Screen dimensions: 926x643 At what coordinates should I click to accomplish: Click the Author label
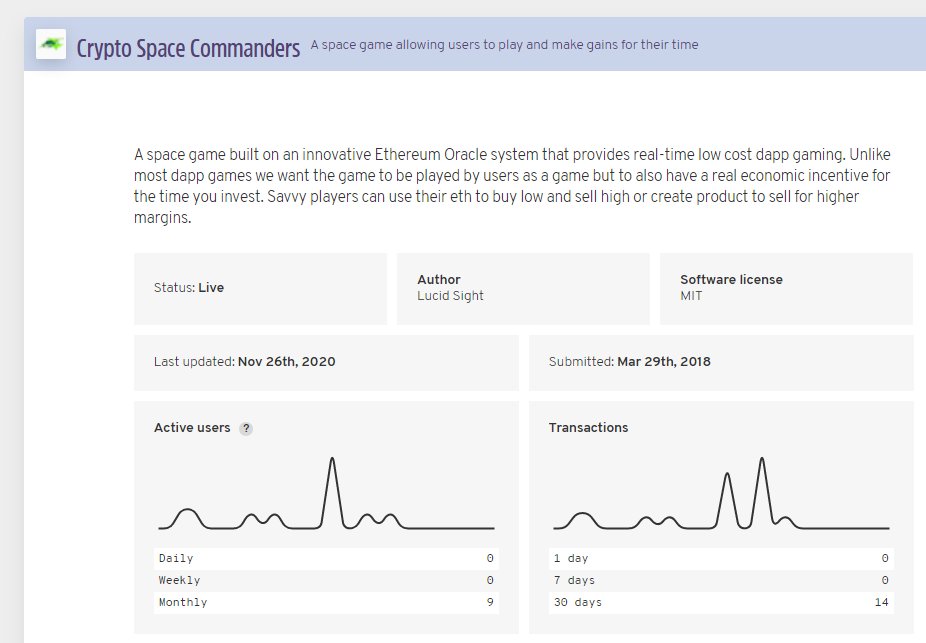coord(438,279)
